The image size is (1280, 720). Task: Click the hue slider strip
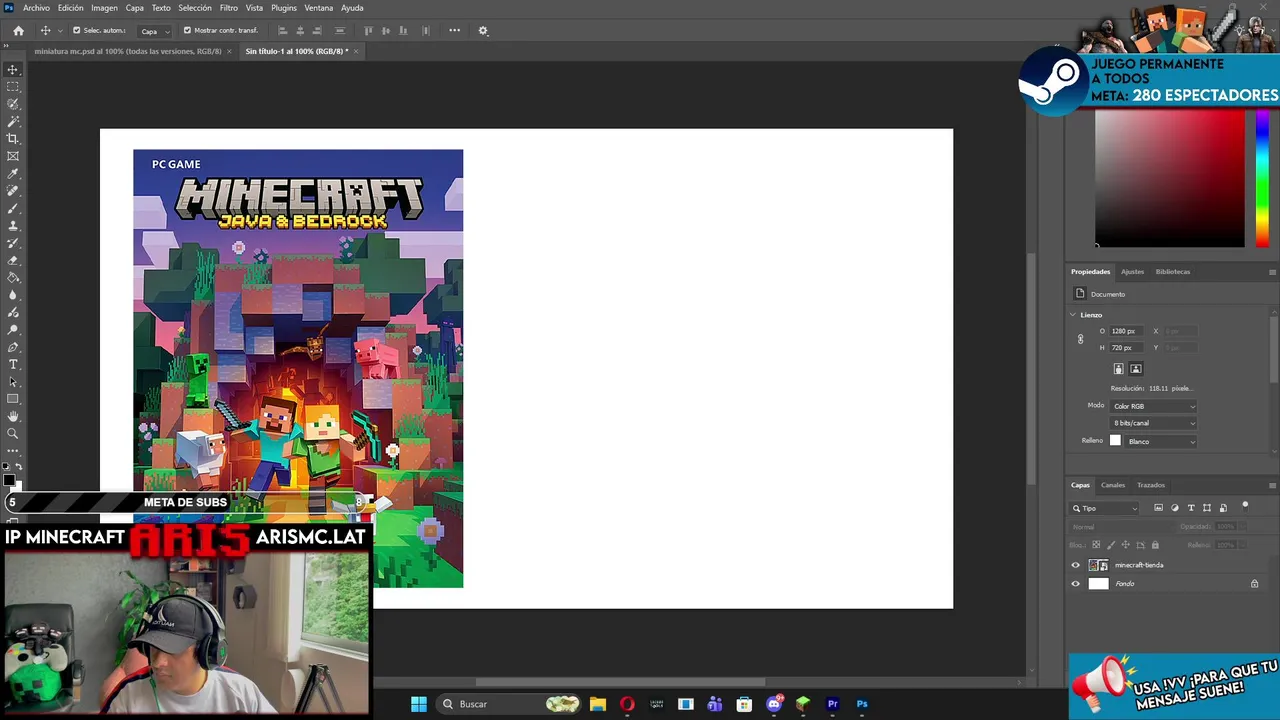point(1262,178)
